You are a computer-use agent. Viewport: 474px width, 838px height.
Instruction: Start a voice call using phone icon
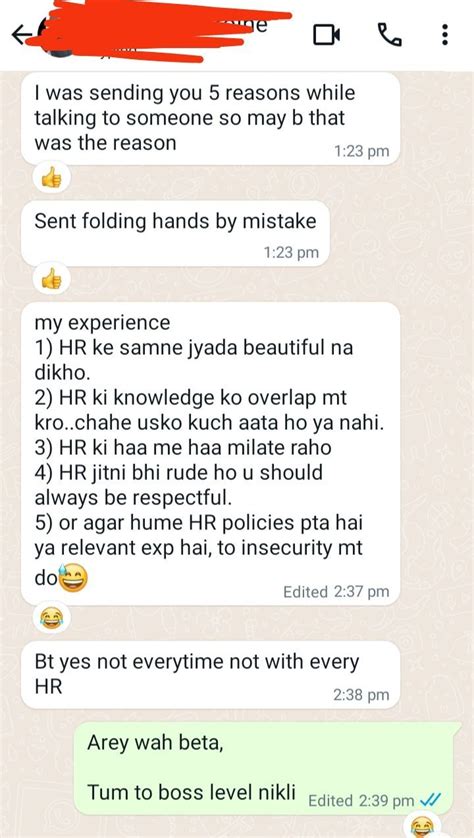tap(390, 35)
